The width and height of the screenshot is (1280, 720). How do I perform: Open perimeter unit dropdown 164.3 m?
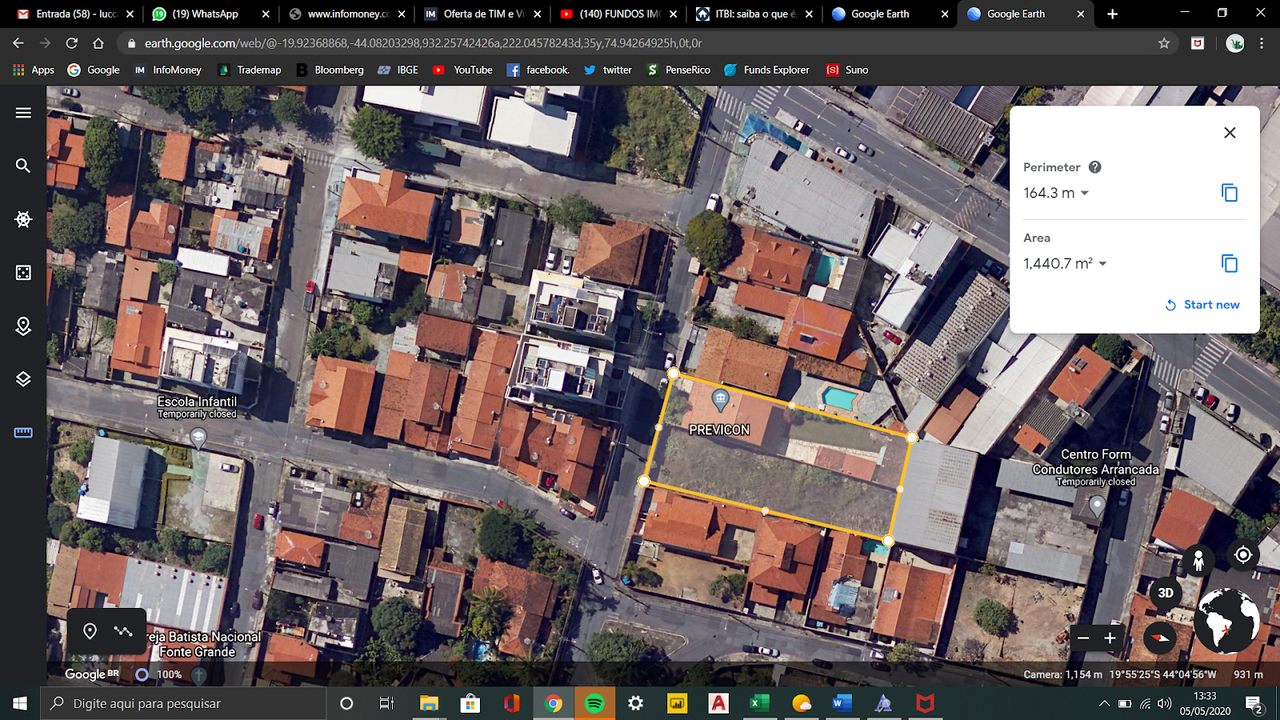[1056, 193]
